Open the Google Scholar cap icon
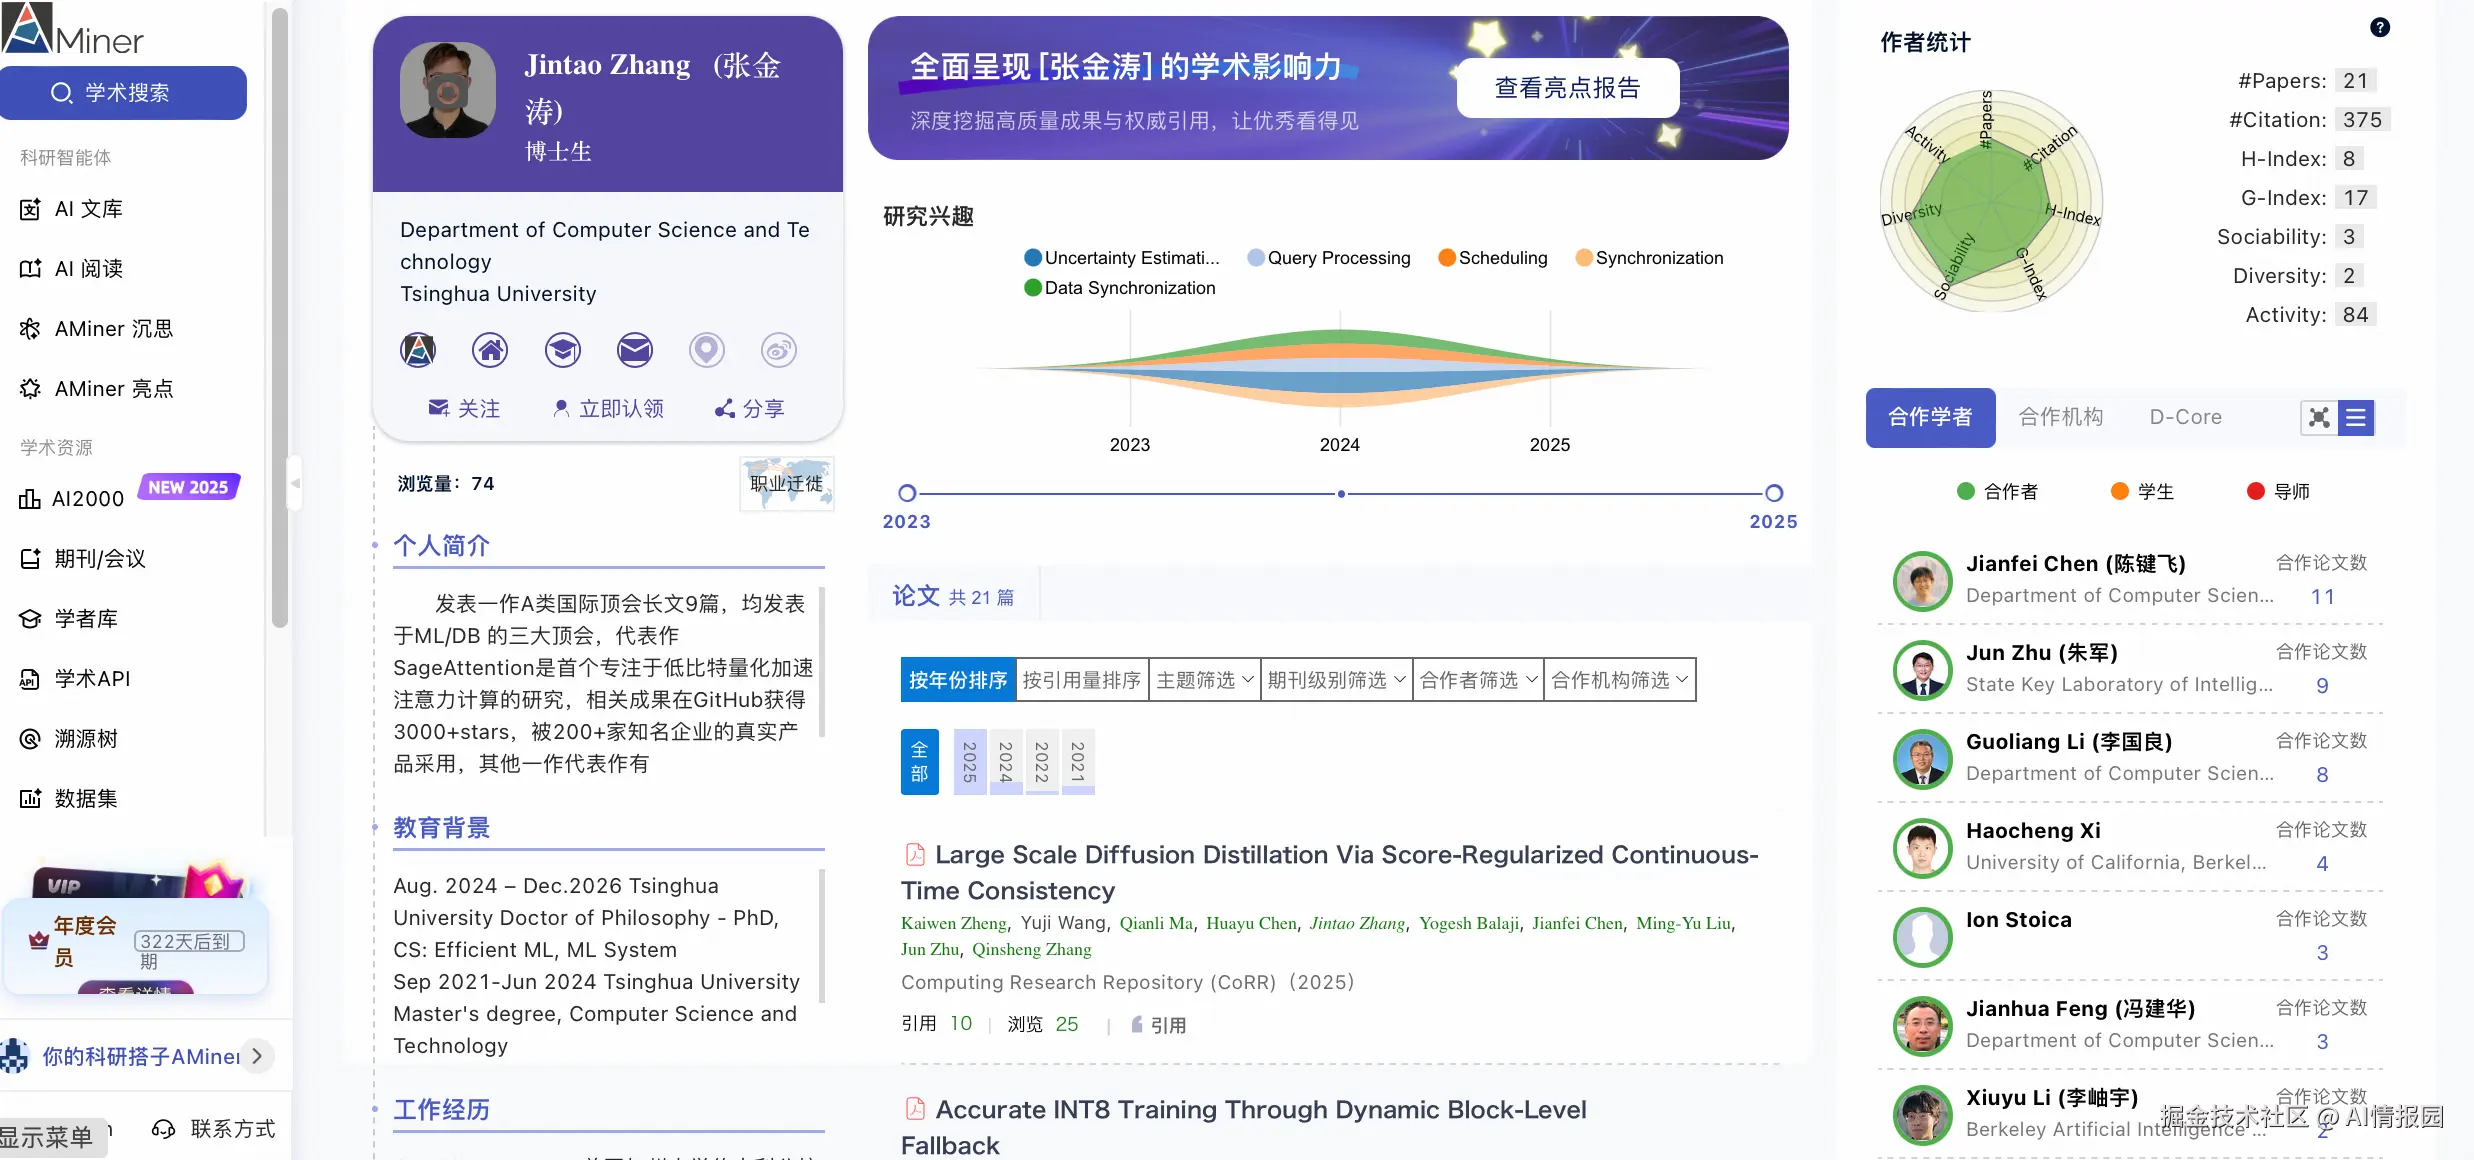The image size is (2474, 1160). (x=563, y=350)
